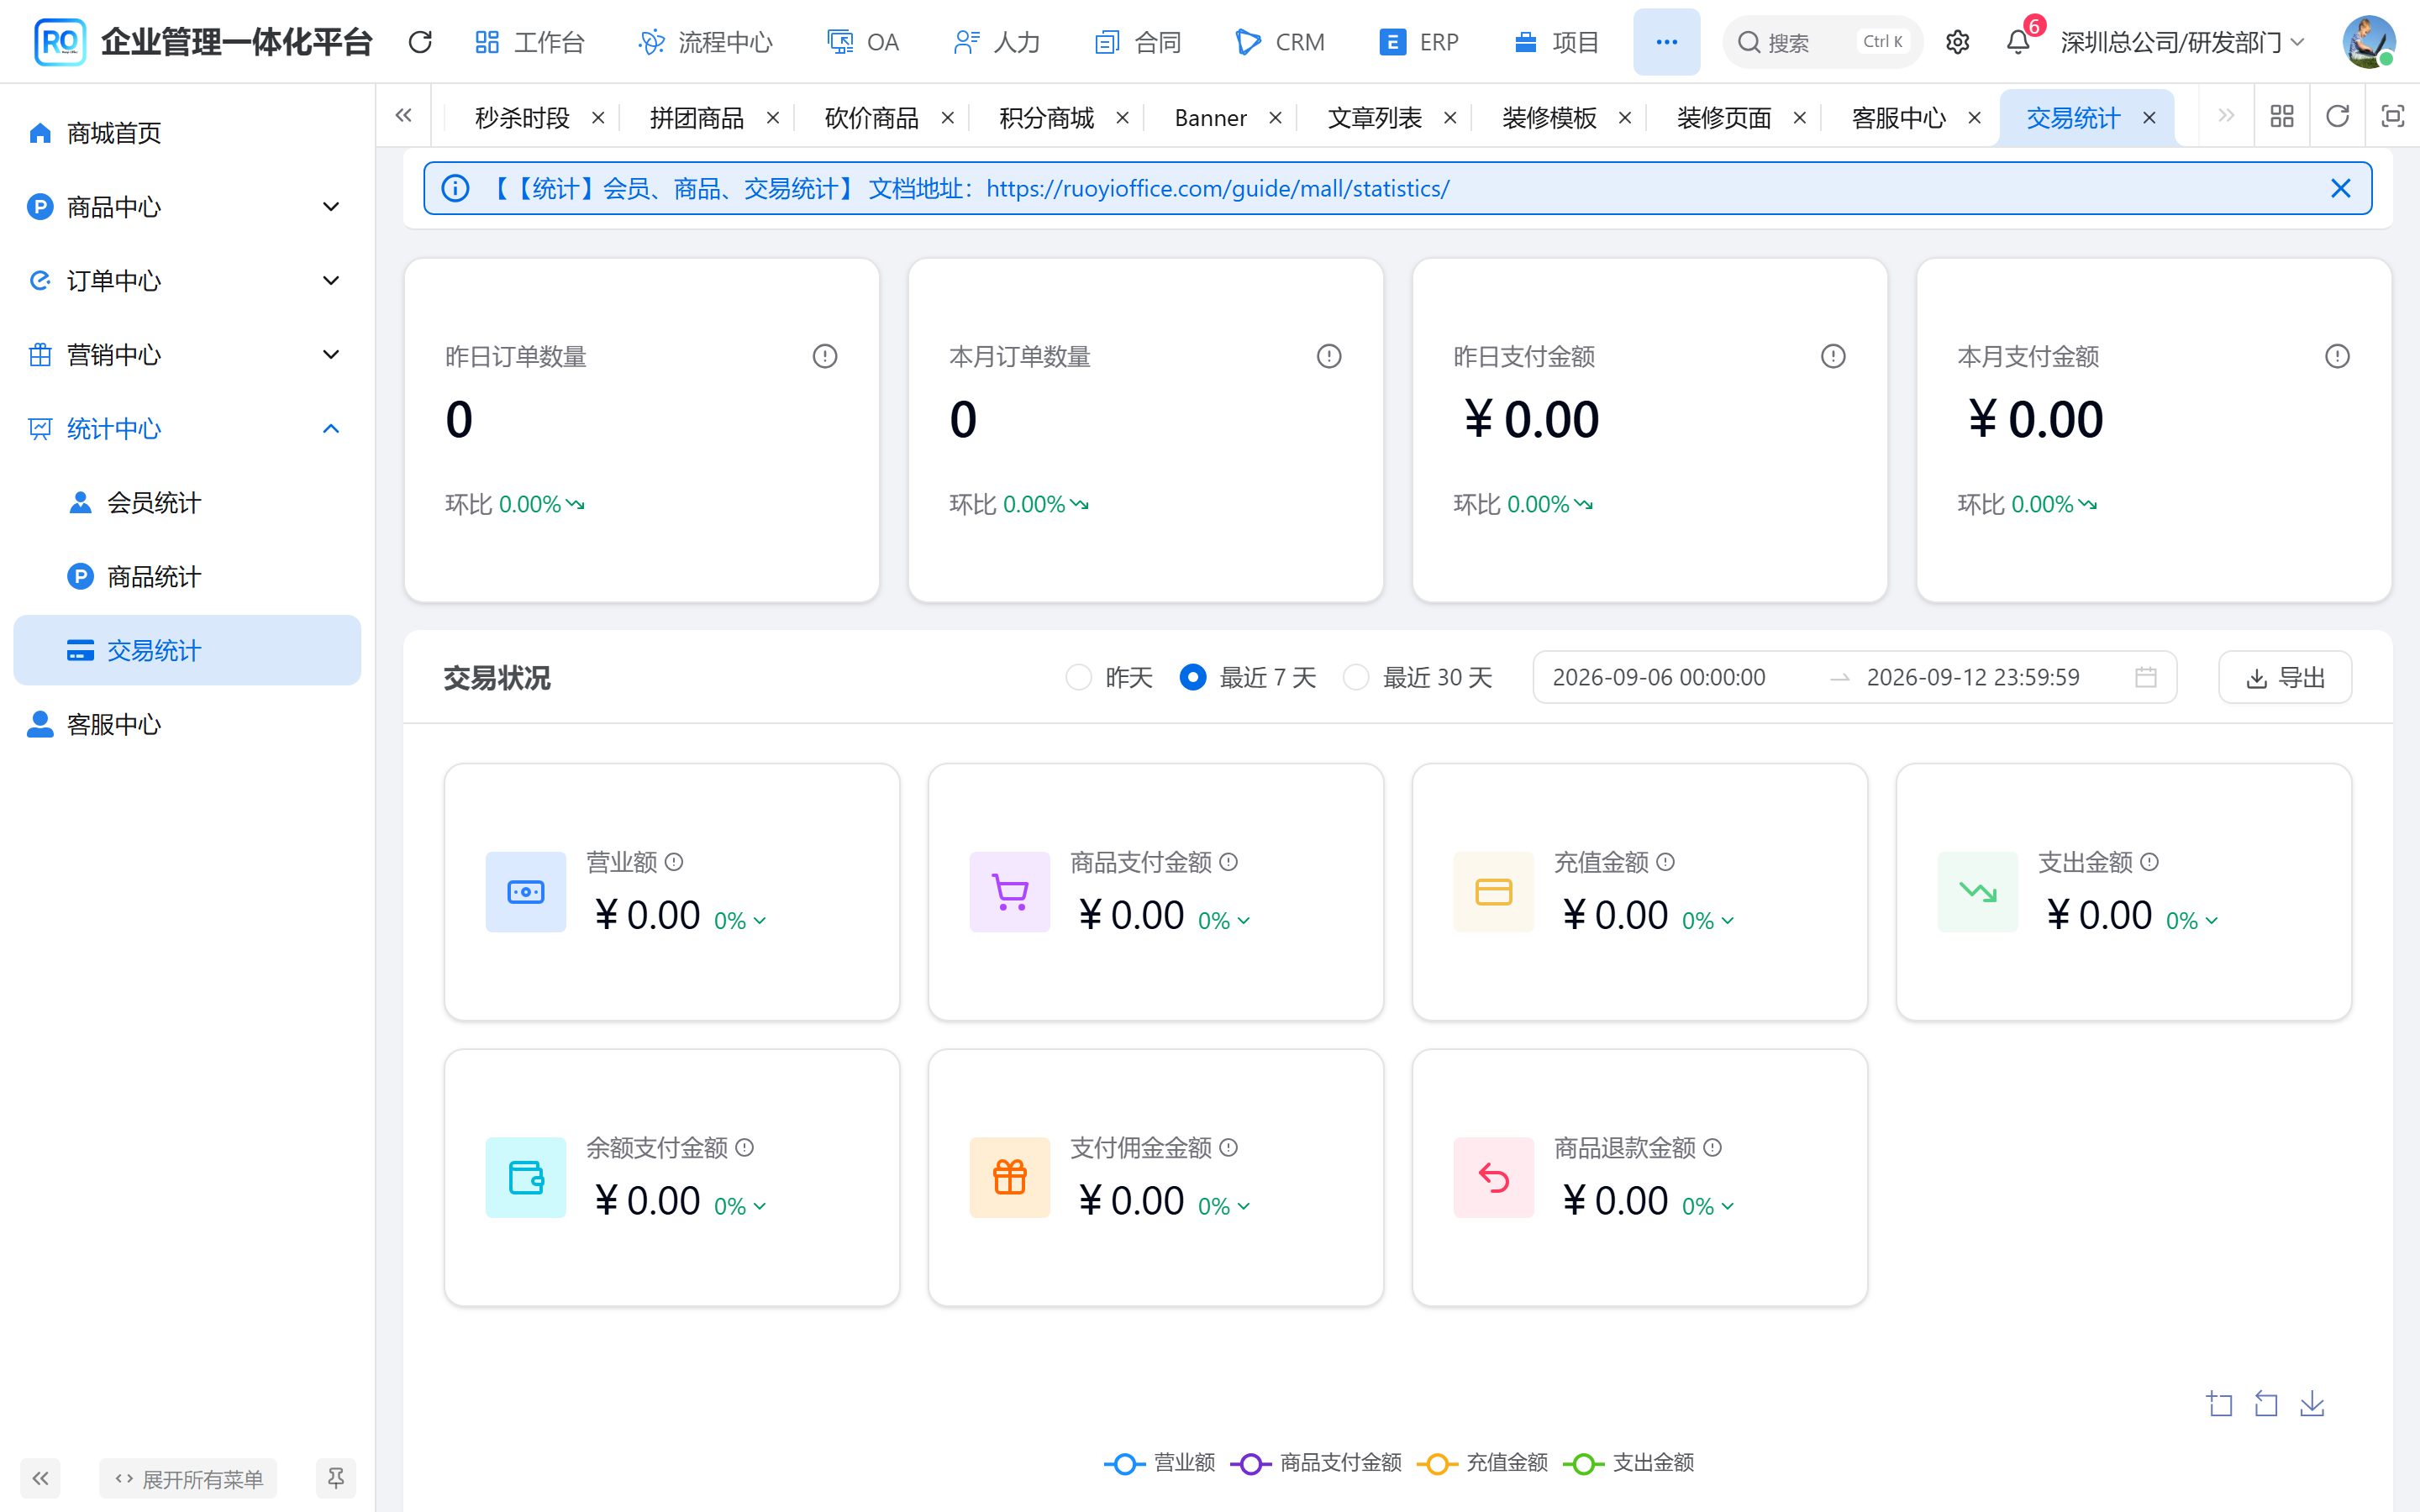The image size is (2420, 1512).
Task: Expand the 营销中心 sidebar menu
Action: coord(187,355)
